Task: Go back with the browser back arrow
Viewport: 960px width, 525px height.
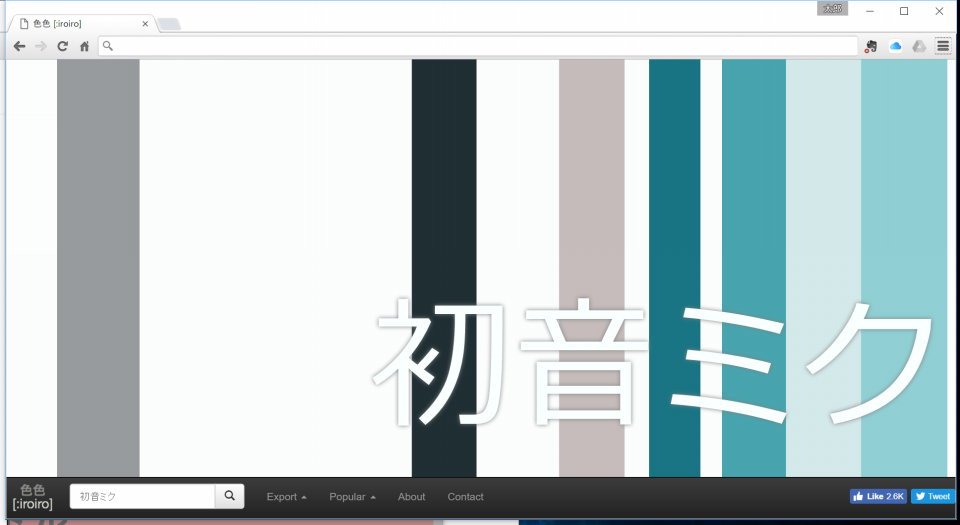Action: point(20,46)
